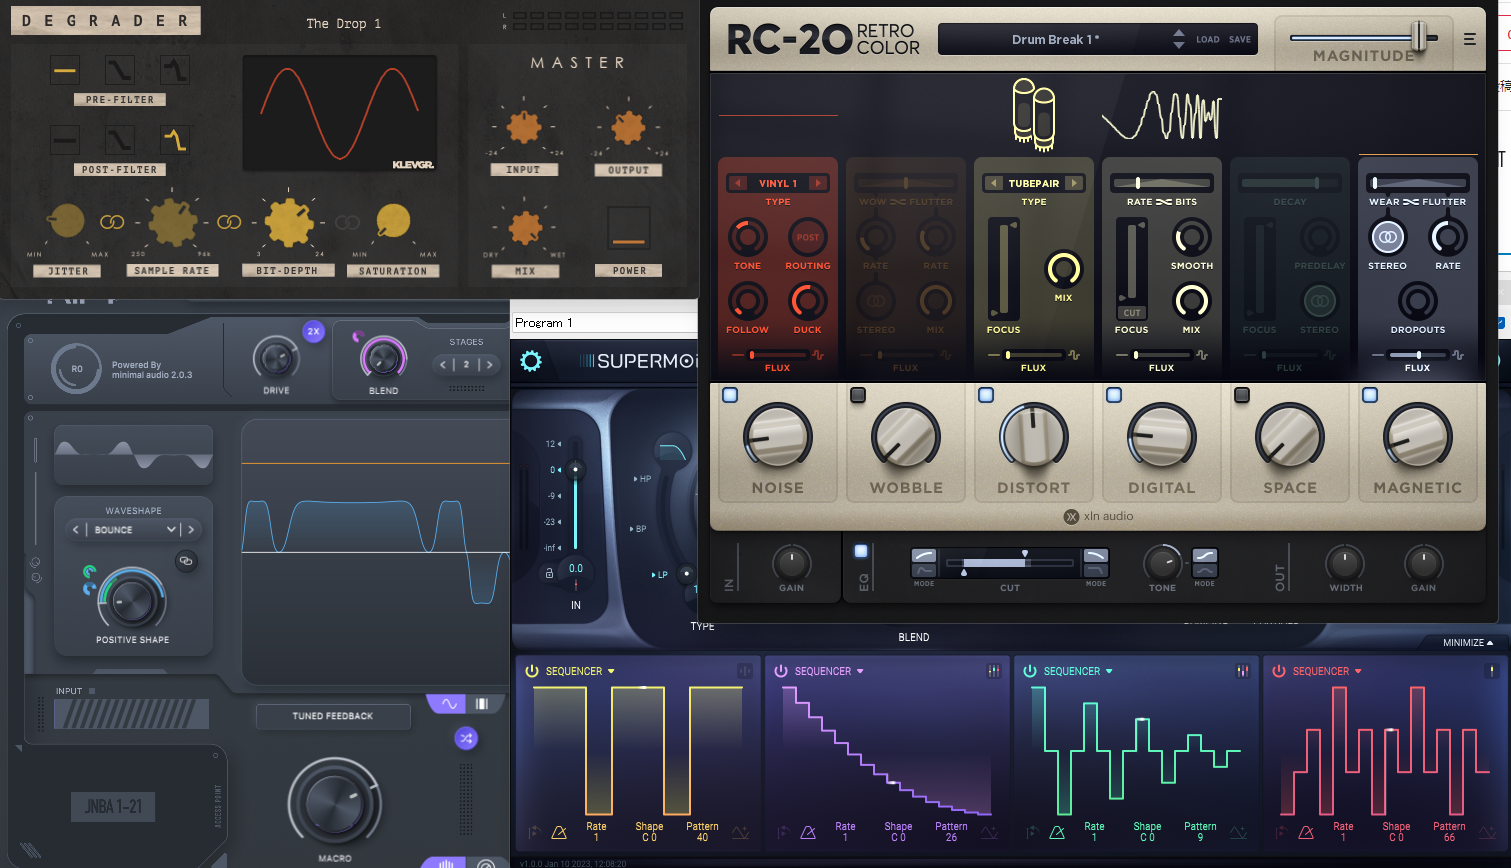The image size is (1511, 868).
Task: Toggle the Digital module checkbox
Action: 1114,395
